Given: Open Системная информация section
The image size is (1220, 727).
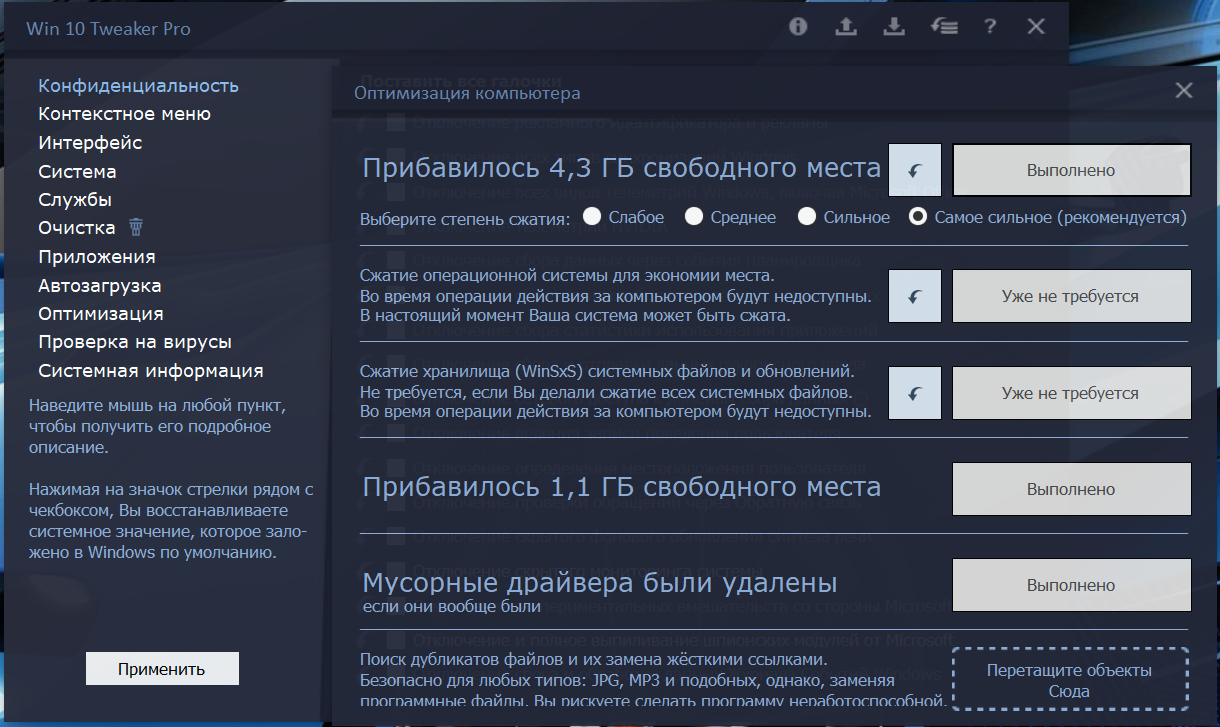Looking at the screenshot, I should [151, 371].
